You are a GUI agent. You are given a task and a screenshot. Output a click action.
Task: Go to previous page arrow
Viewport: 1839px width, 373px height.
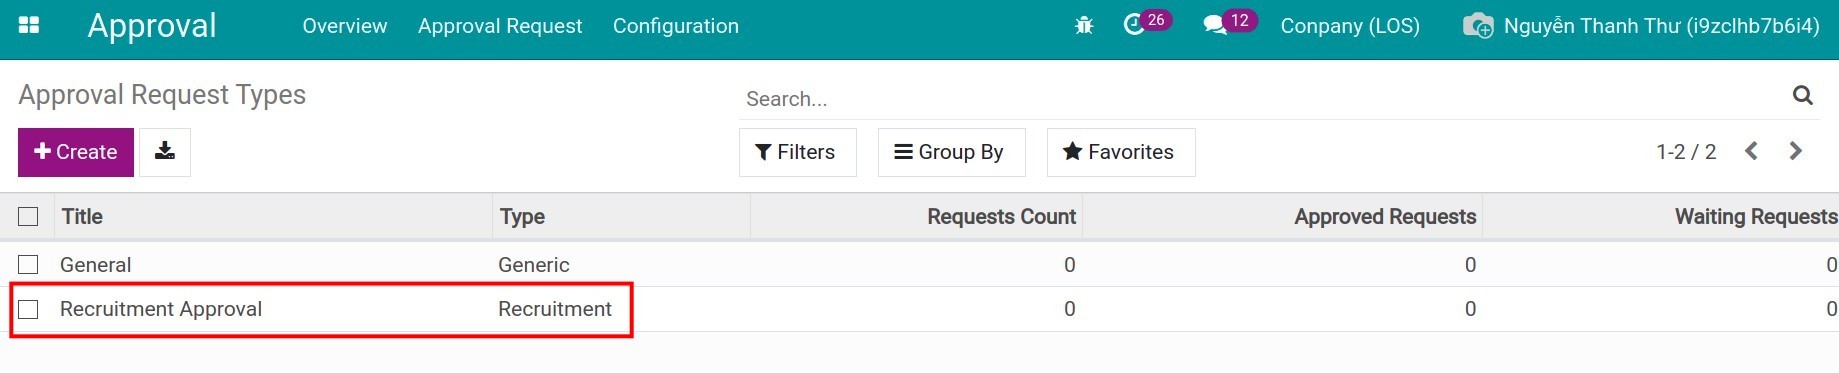point(1751,151)
